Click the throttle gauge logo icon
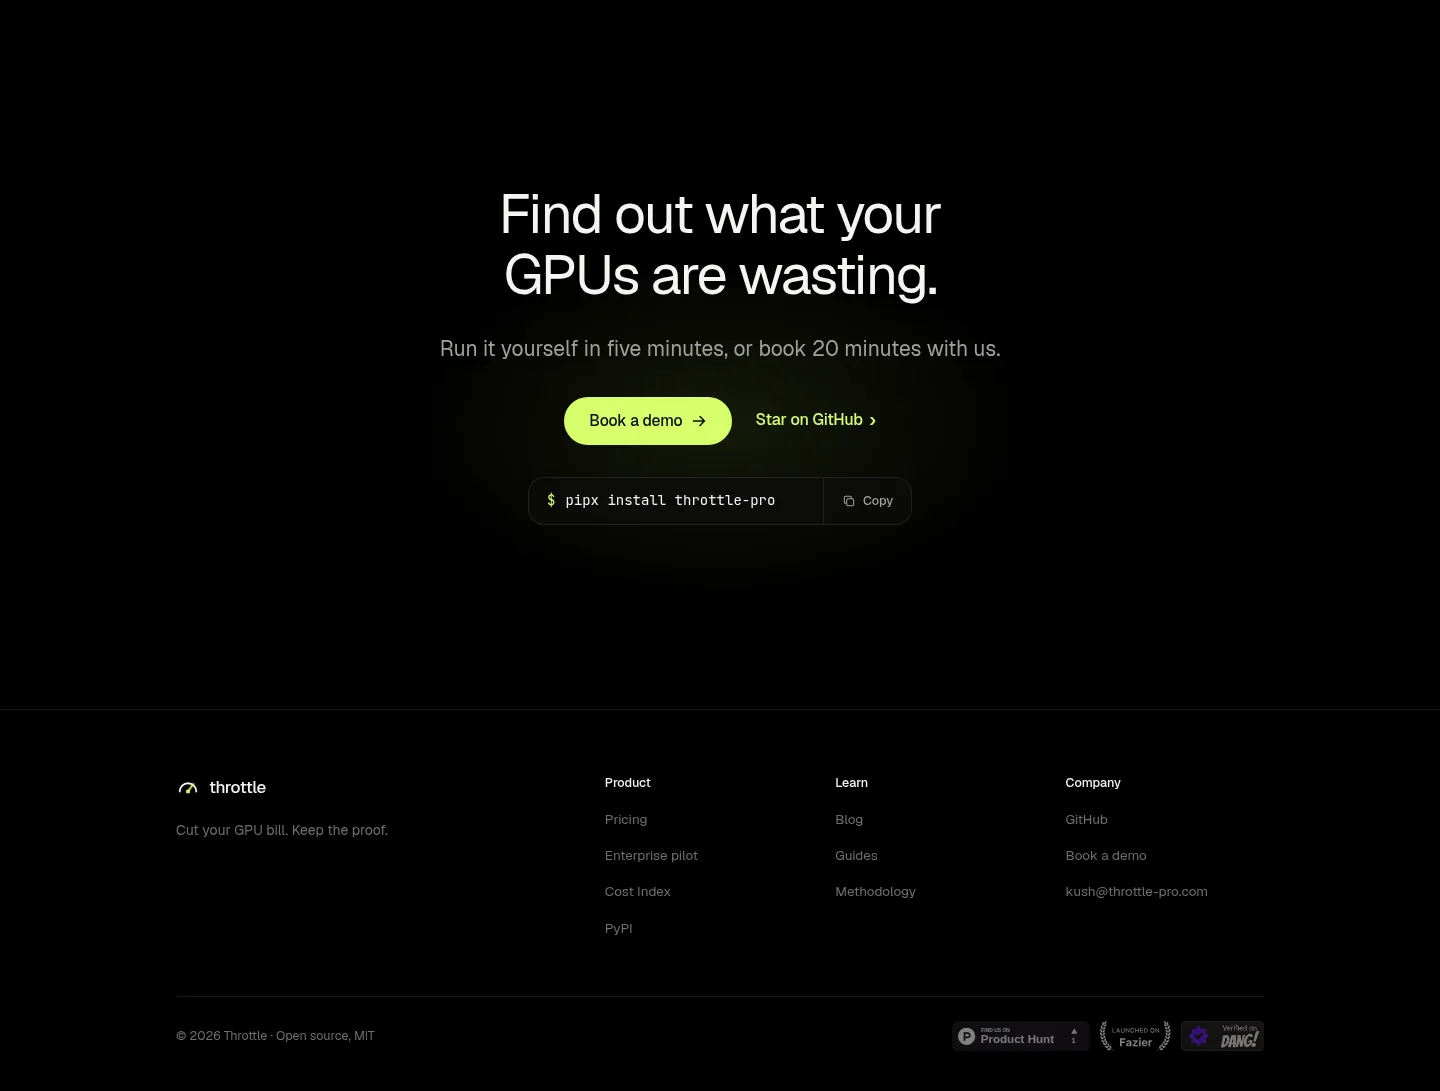The width and height of the screenshot is (1440, 1091). pos(188,788)
